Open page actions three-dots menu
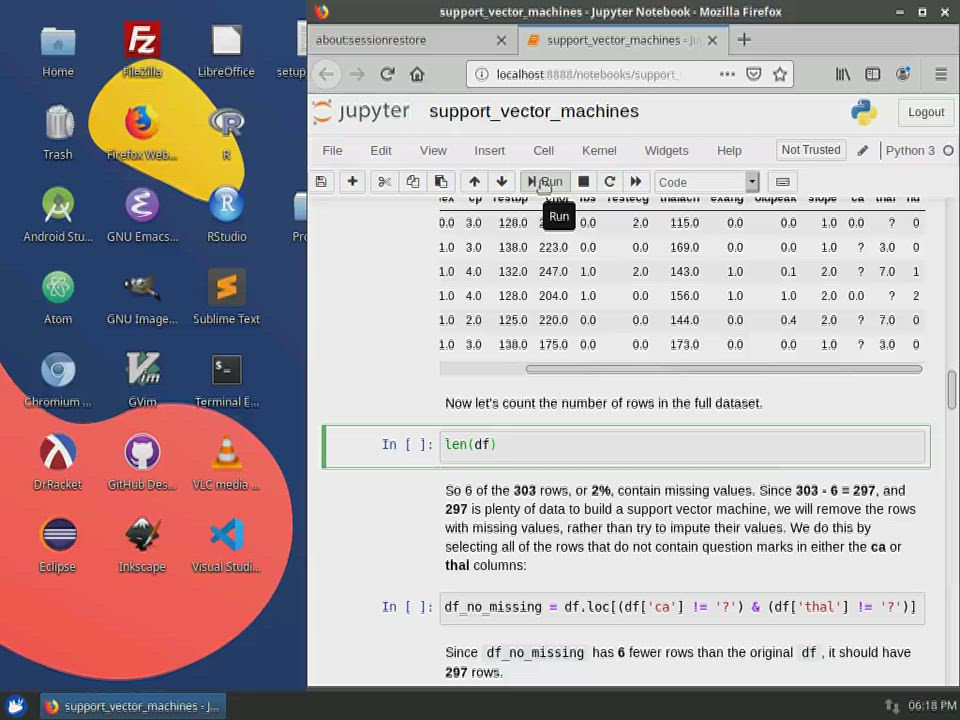The image size is (960, 720). click(x=727, y=74)
